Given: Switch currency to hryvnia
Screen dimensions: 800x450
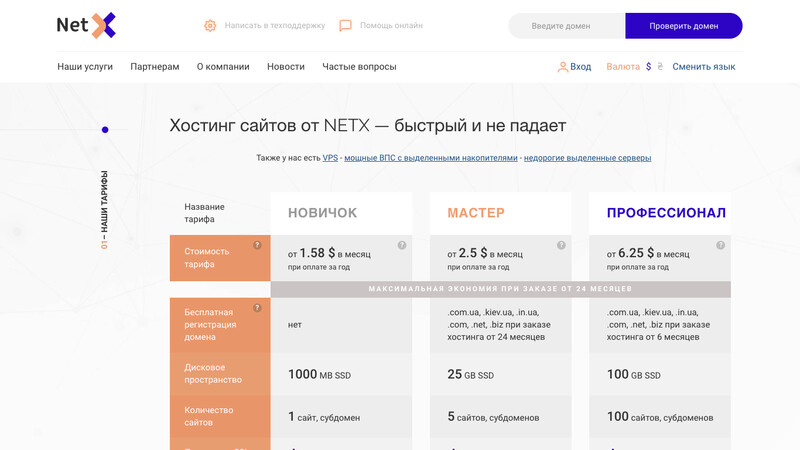Looking at the screenshot, I should [660, 67].
